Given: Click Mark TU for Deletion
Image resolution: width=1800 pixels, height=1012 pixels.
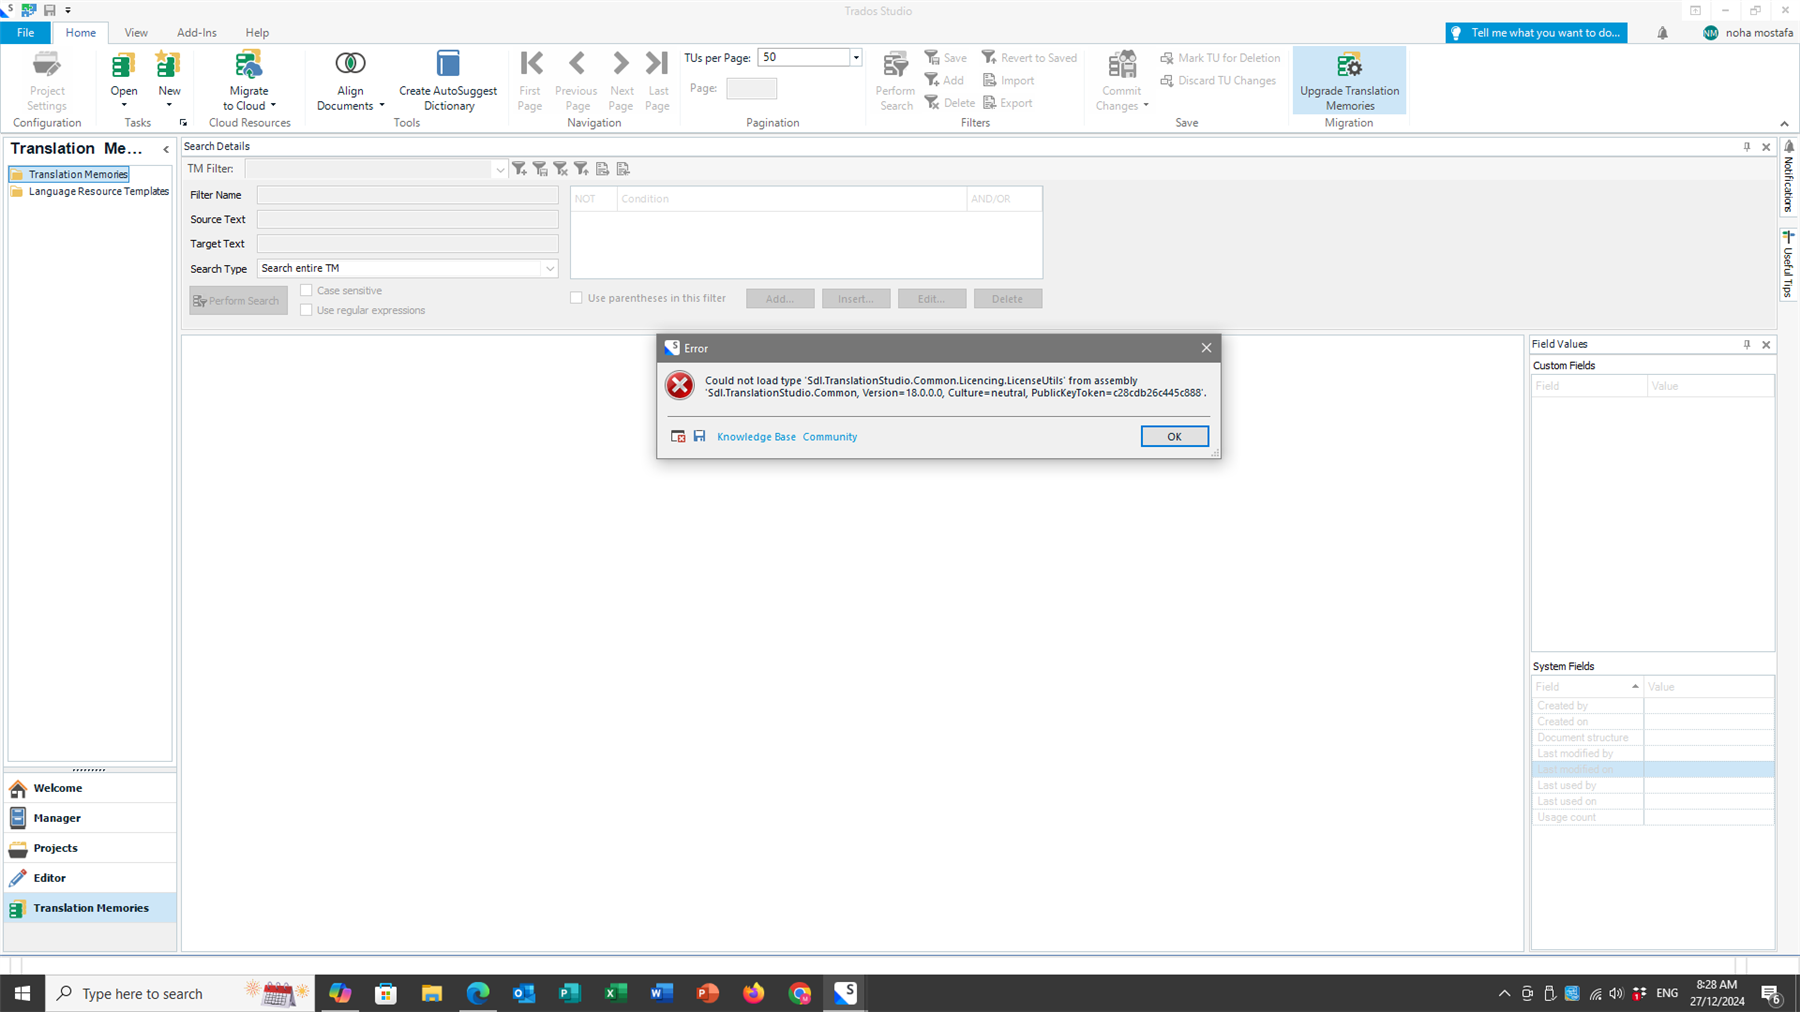Looking at the screenshot, I should click(1220, 58).
